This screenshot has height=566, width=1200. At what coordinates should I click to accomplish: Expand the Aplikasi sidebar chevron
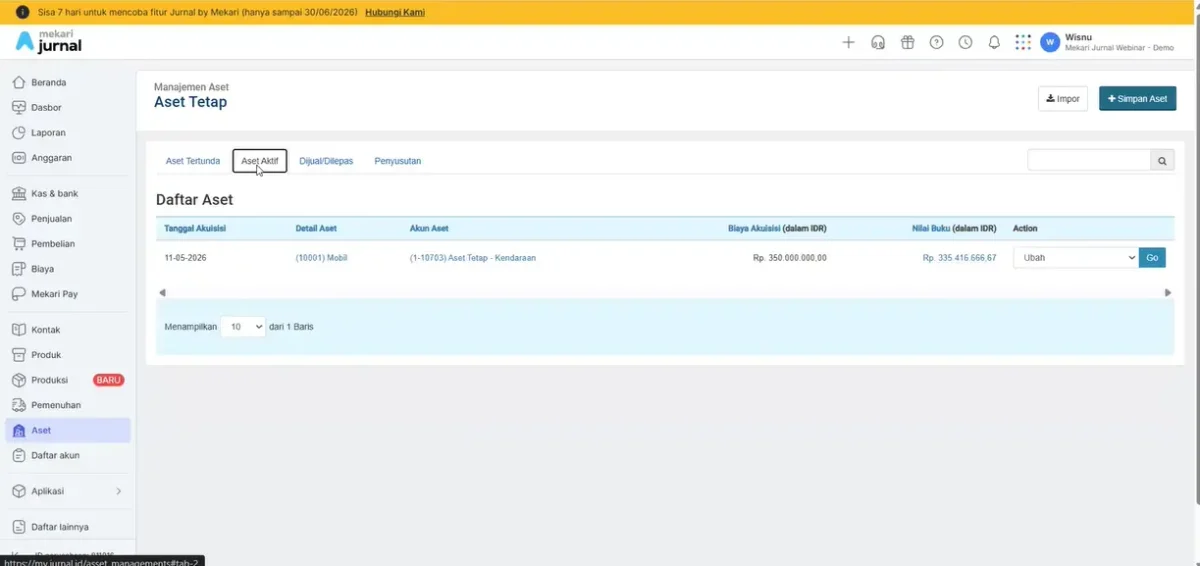pyautogui.click(x=119, y=491)
